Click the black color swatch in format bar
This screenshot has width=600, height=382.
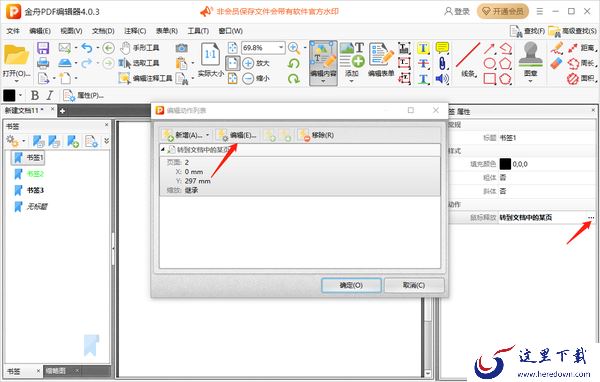pos(9,95)
